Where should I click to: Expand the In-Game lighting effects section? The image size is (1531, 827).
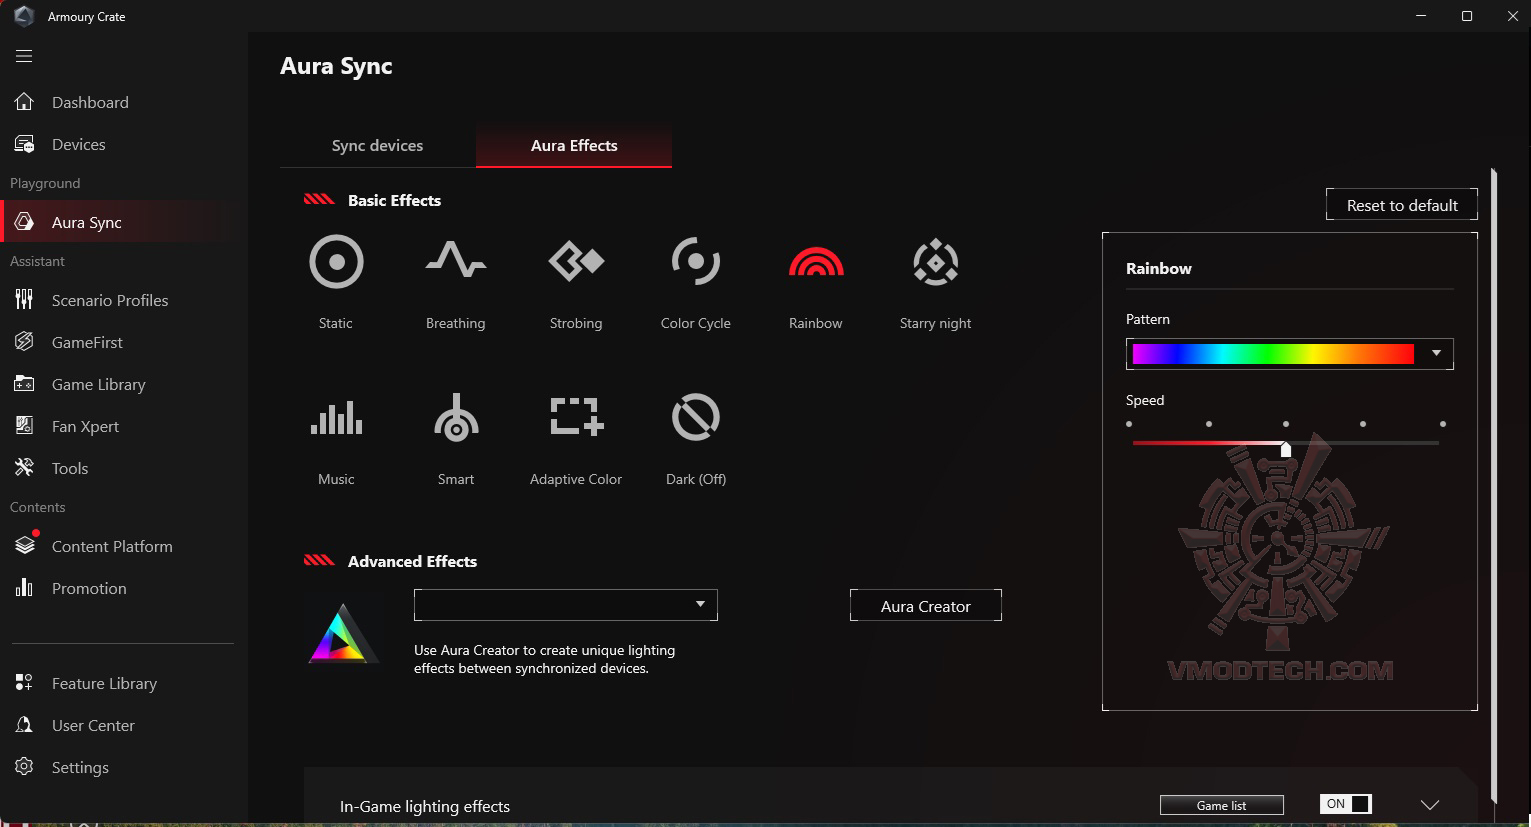1430,805
